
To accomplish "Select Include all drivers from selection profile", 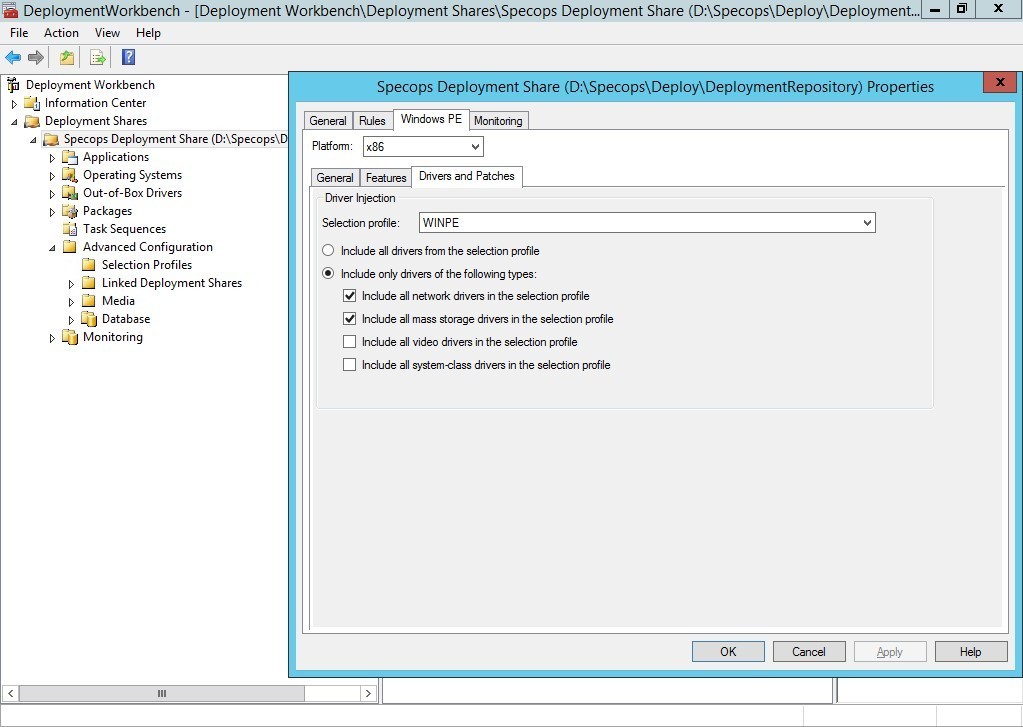I will [x=328, y=251].
